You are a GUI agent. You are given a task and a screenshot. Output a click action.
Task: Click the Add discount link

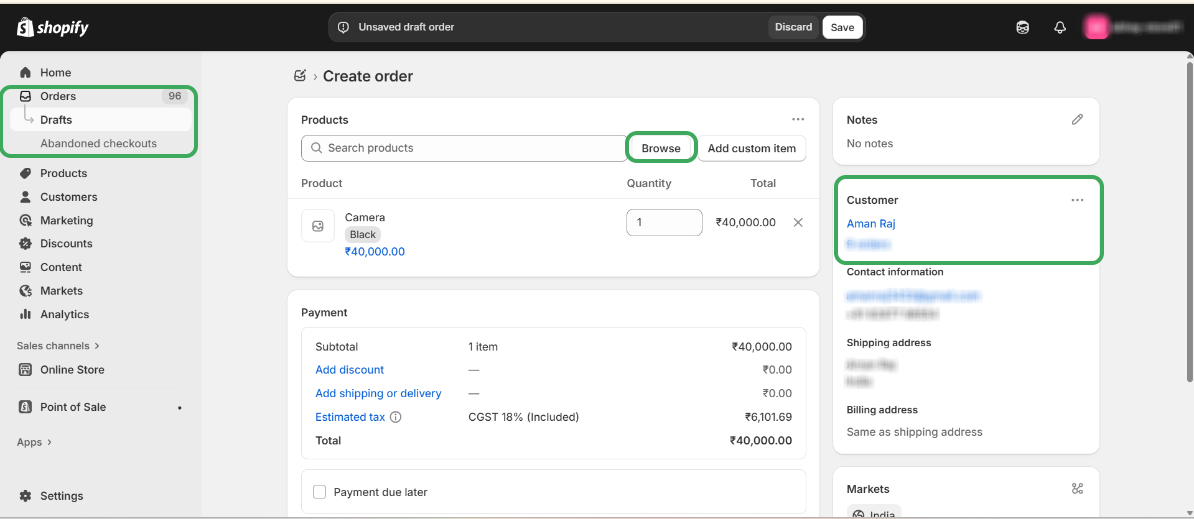click(x=349, y=370)
